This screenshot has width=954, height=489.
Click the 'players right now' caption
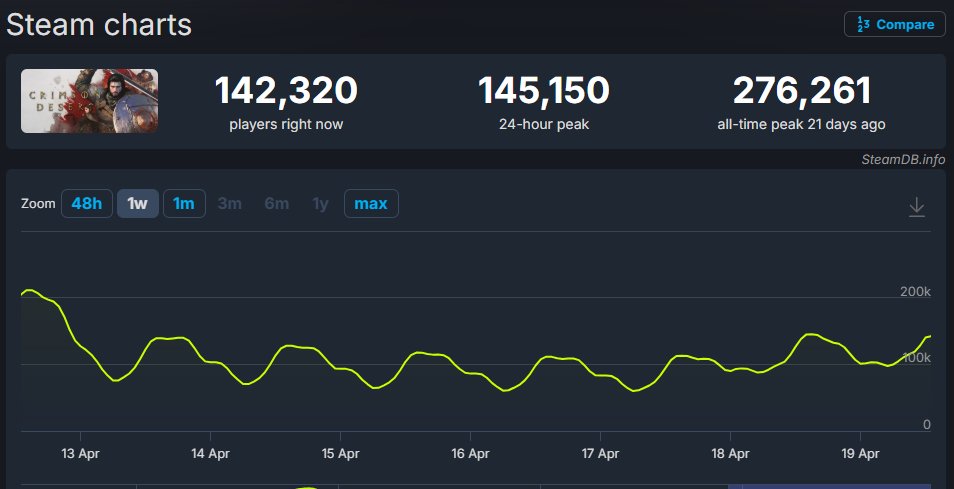point(286,125)
